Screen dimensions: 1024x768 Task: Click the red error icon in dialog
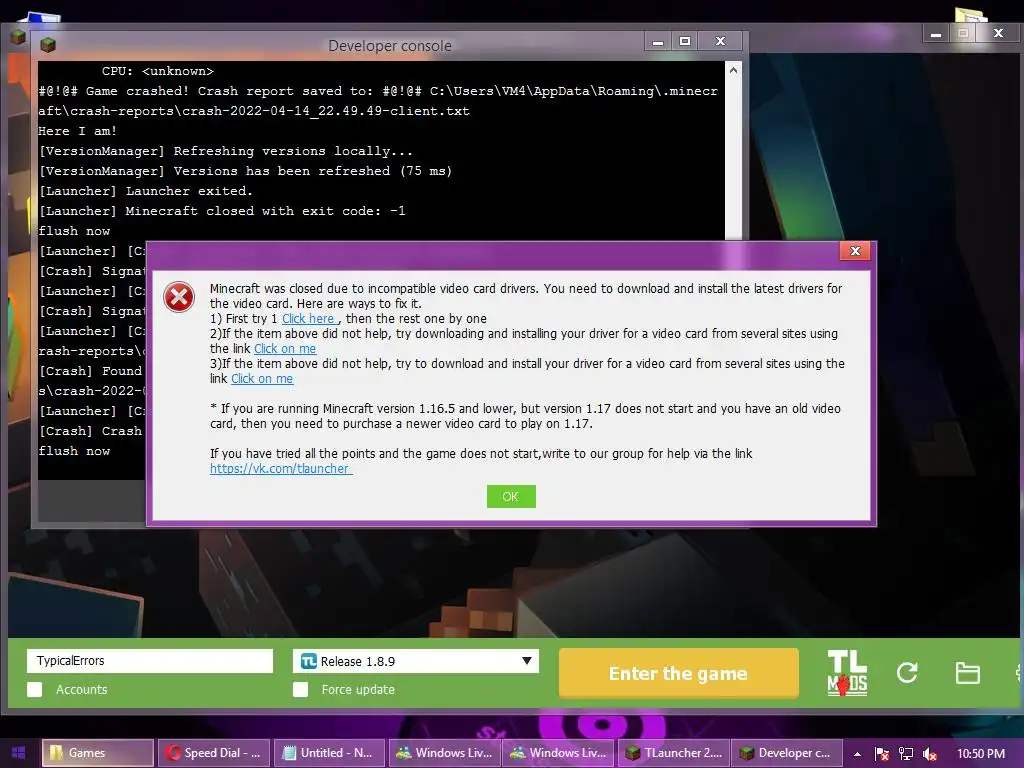179,297
